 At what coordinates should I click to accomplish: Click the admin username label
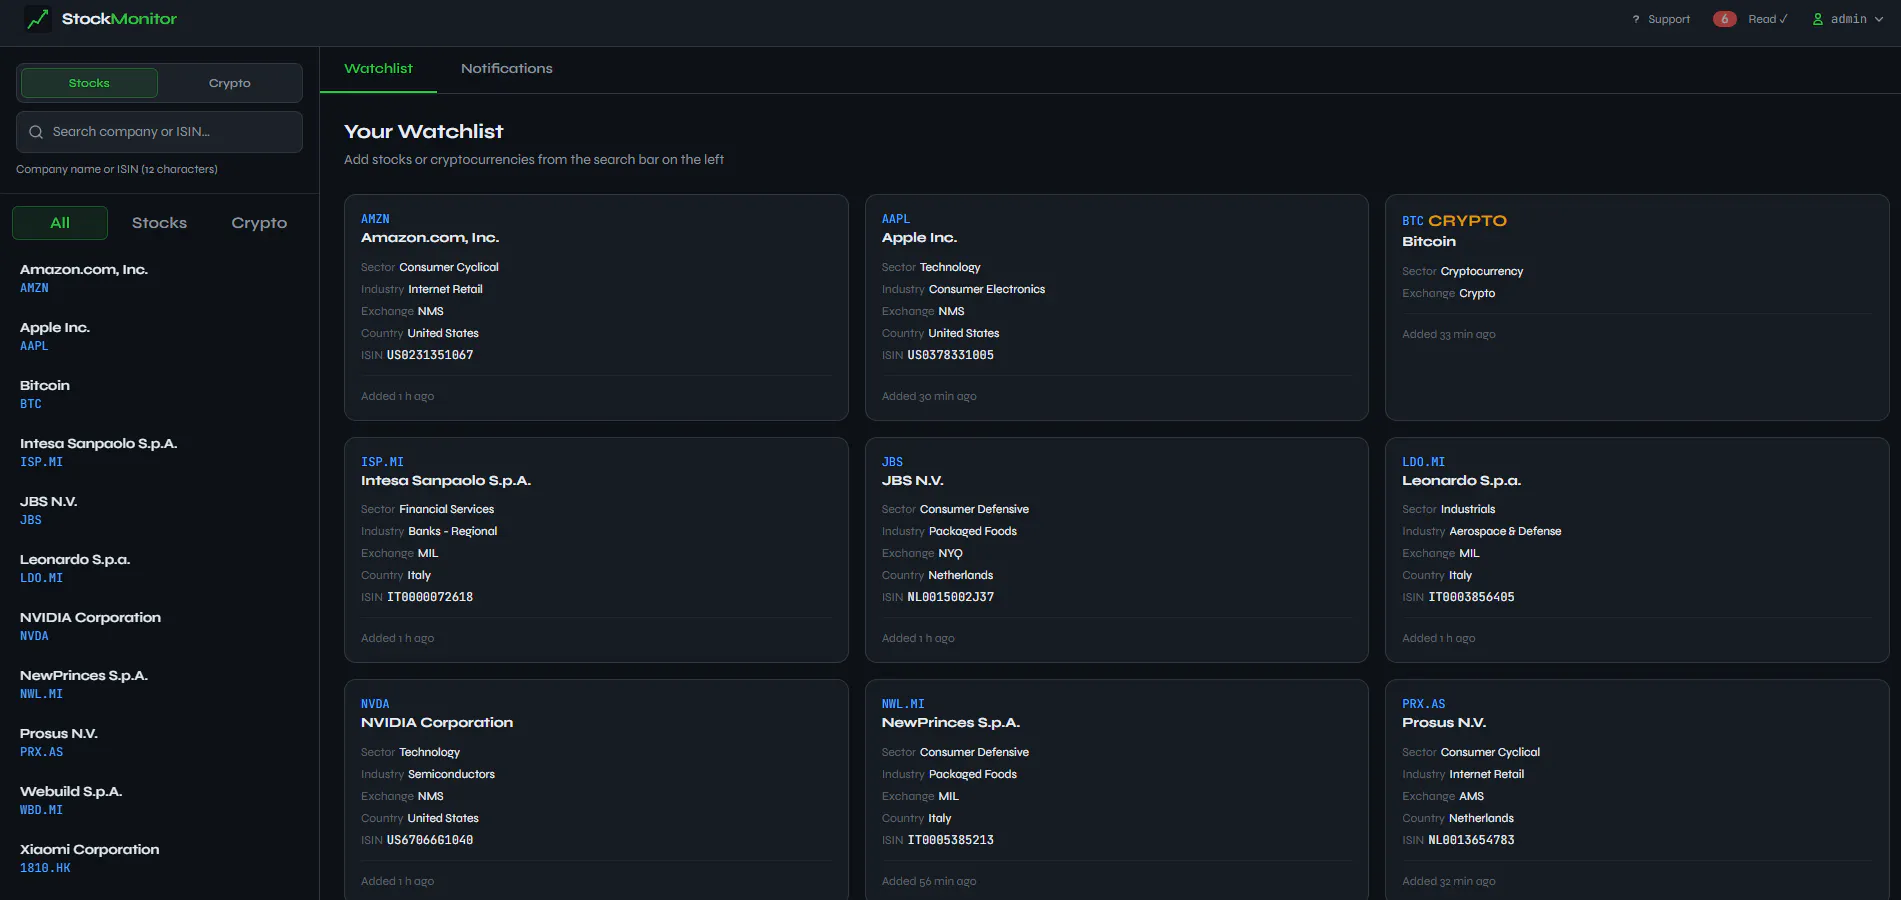point(1848,19)
